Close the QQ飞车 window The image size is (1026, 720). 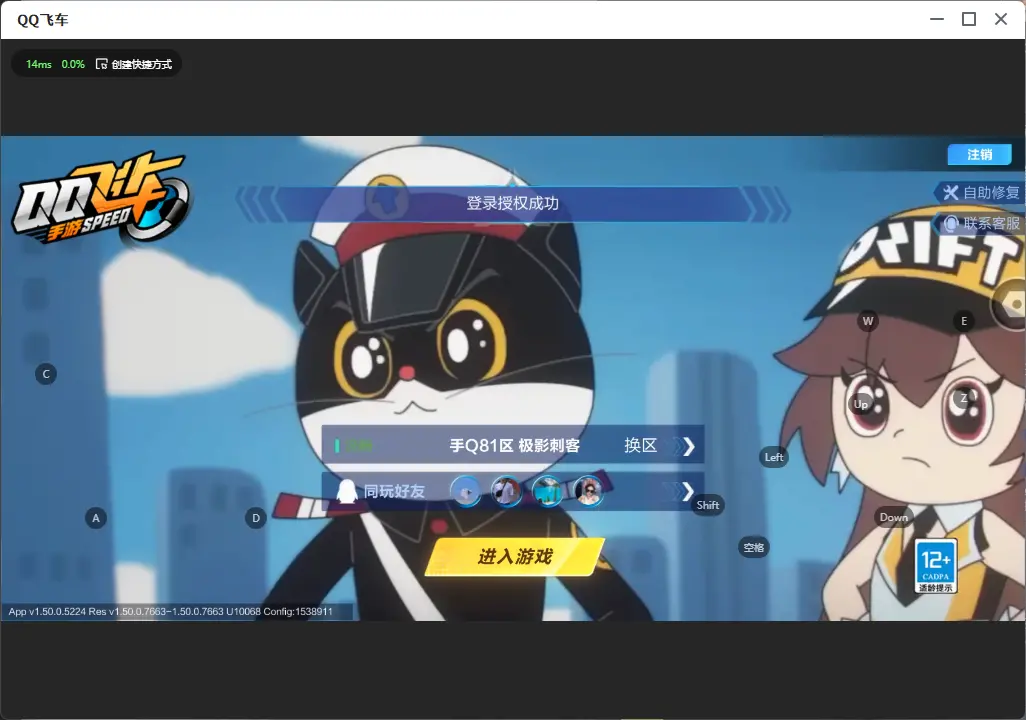(x=1001, y=20)
